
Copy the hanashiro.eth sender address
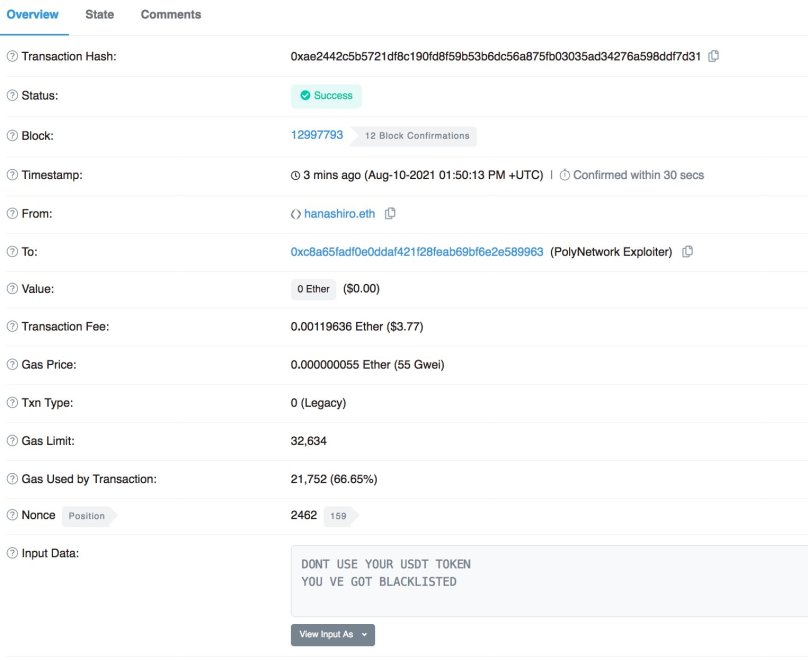pyautogui.click(x=390, y=213)
